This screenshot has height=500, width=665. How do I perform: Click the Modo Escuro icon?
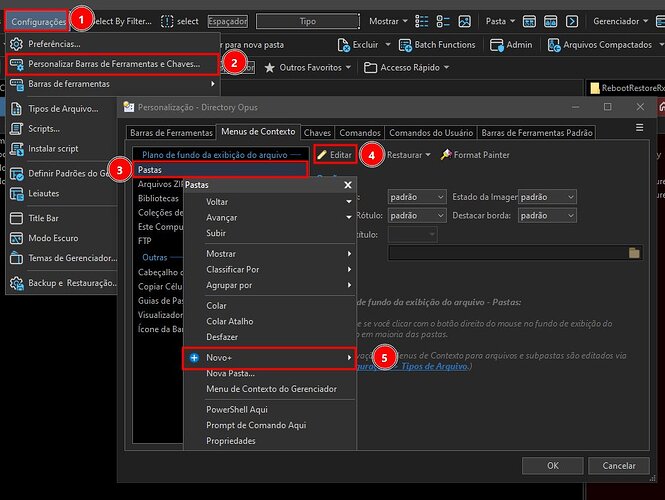(x=17, y=238)
